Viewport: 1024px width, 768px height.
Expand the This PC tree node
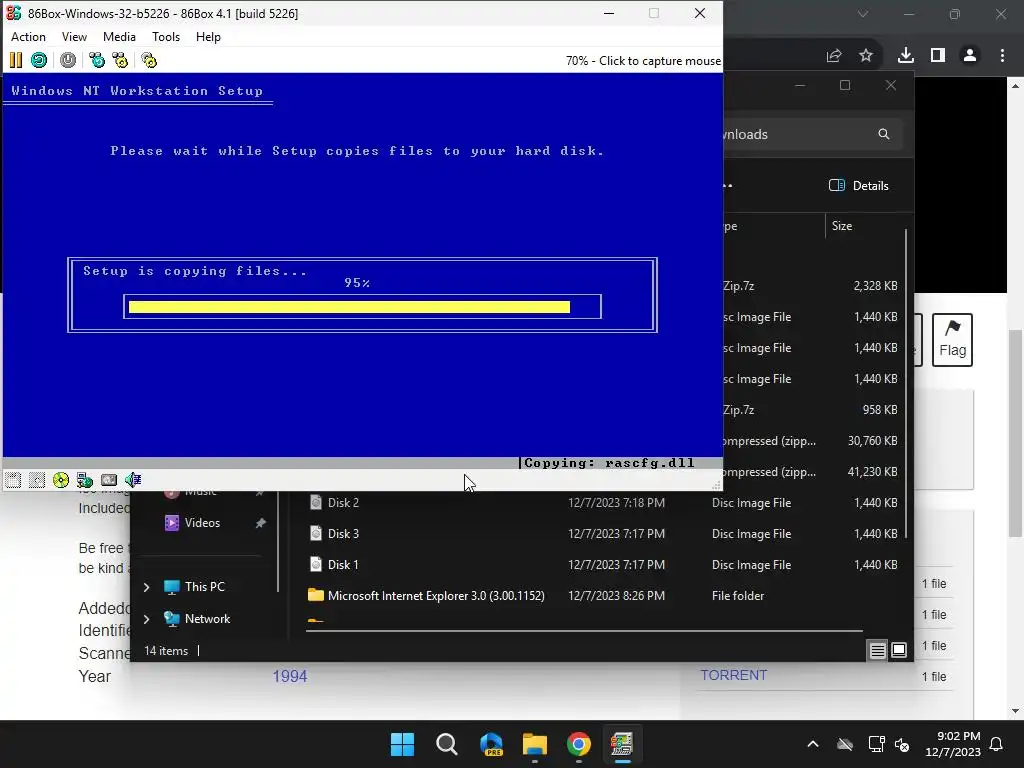[x=146, y=587]
